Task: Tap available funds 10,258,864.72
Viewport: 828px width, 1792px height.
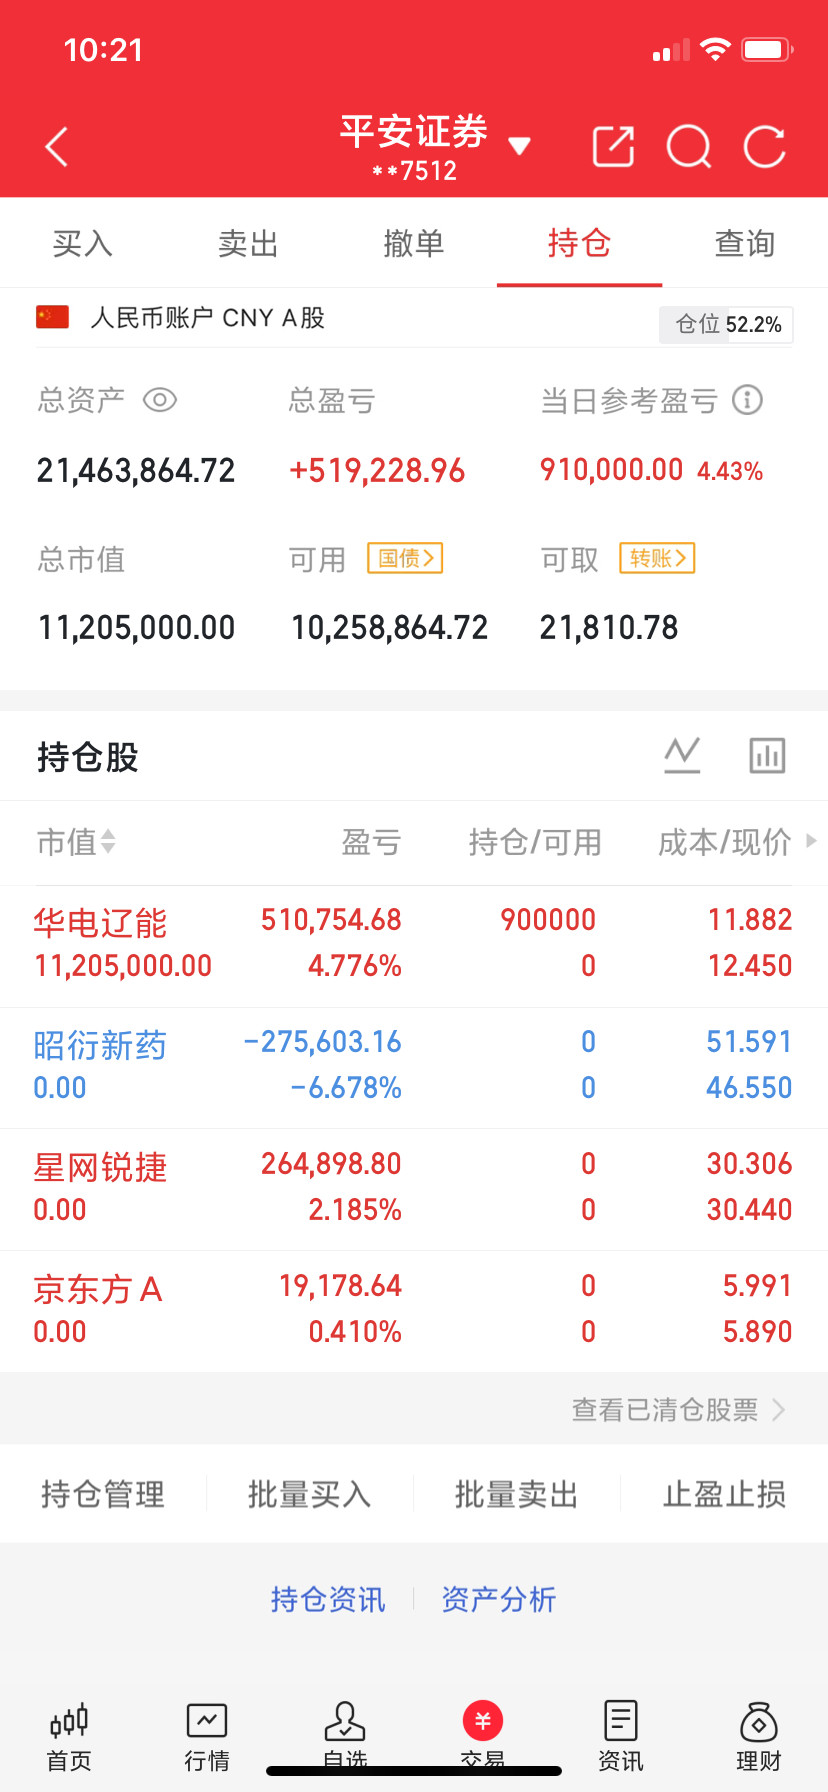Action: coord(389,627)
